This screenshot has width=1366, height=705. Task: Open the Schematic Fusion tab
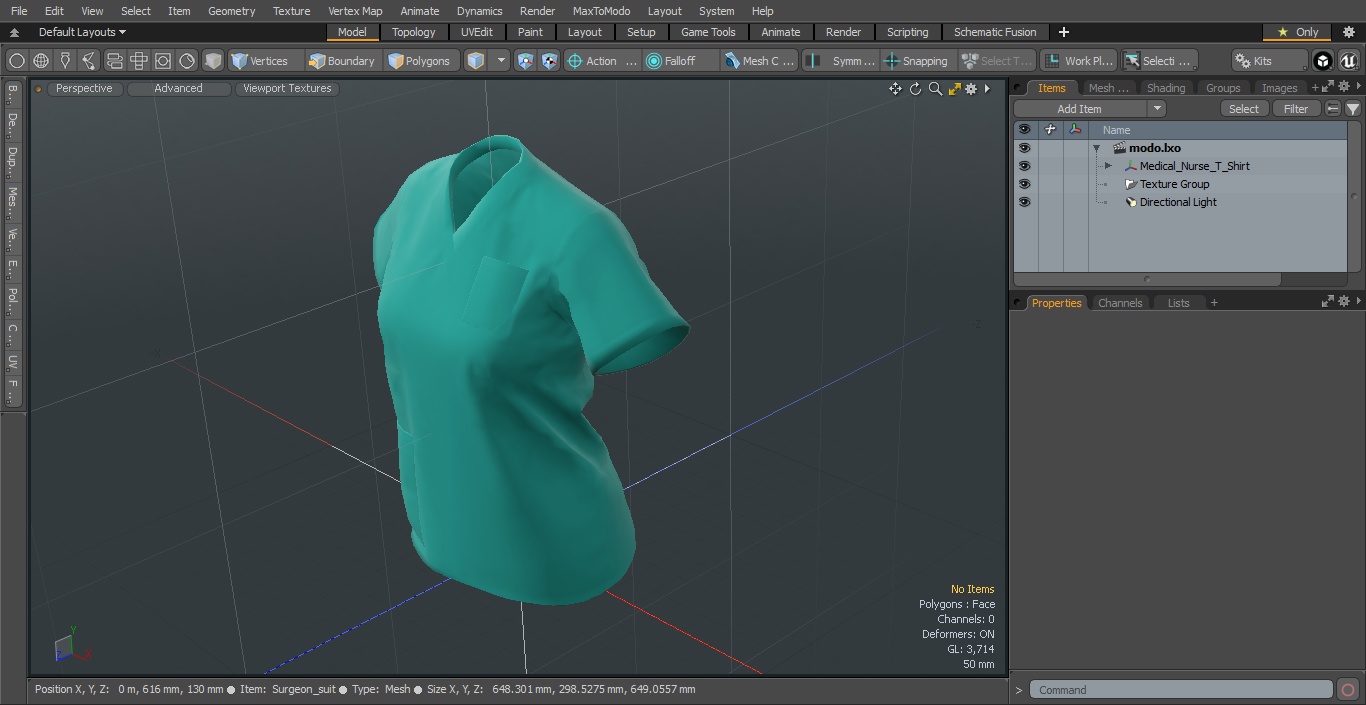(995, 32)
